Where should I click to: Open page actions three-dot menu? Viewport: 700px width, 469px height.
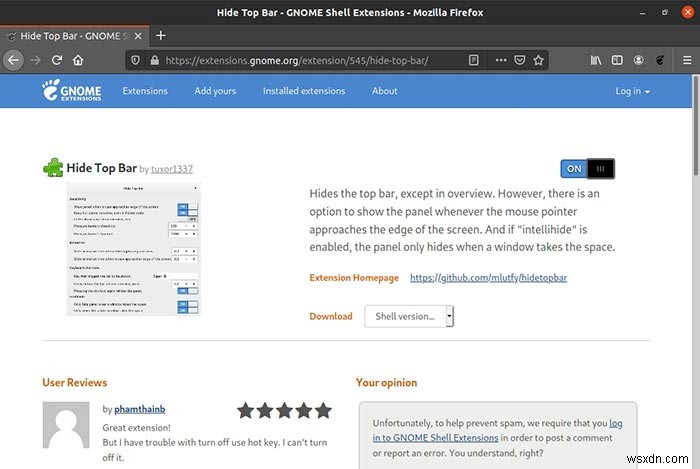click(501, 60)
